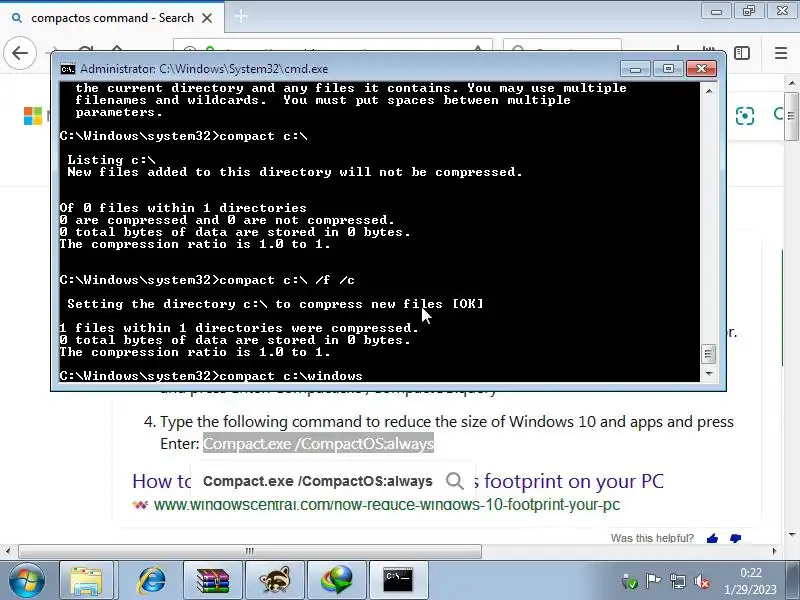Open the Action Center flag tray icon
Screen dimensions: 800x600
click(x=653, y=581)
